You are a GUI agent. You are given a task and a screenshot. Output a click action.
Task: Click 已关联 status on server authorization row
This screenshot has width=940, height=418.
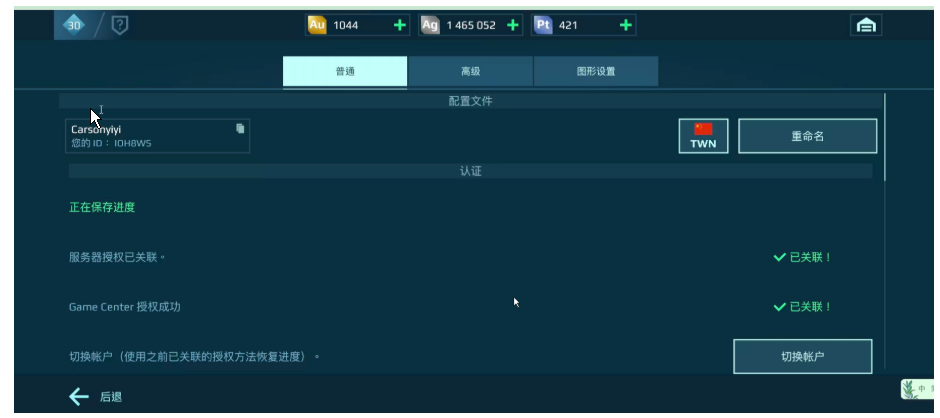(x=802, y=257)
